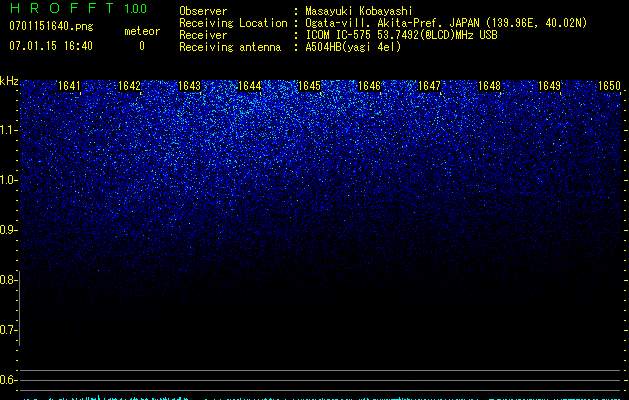Click the 1647 time marker
The height and width of the screenshot is (400, 629).
point(430,86)
